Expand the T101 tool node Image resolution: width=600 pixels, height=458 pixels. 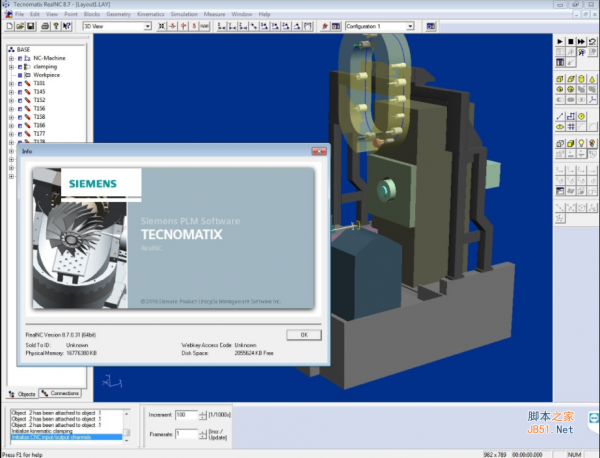pyautogui.click(x=11, y=83)
